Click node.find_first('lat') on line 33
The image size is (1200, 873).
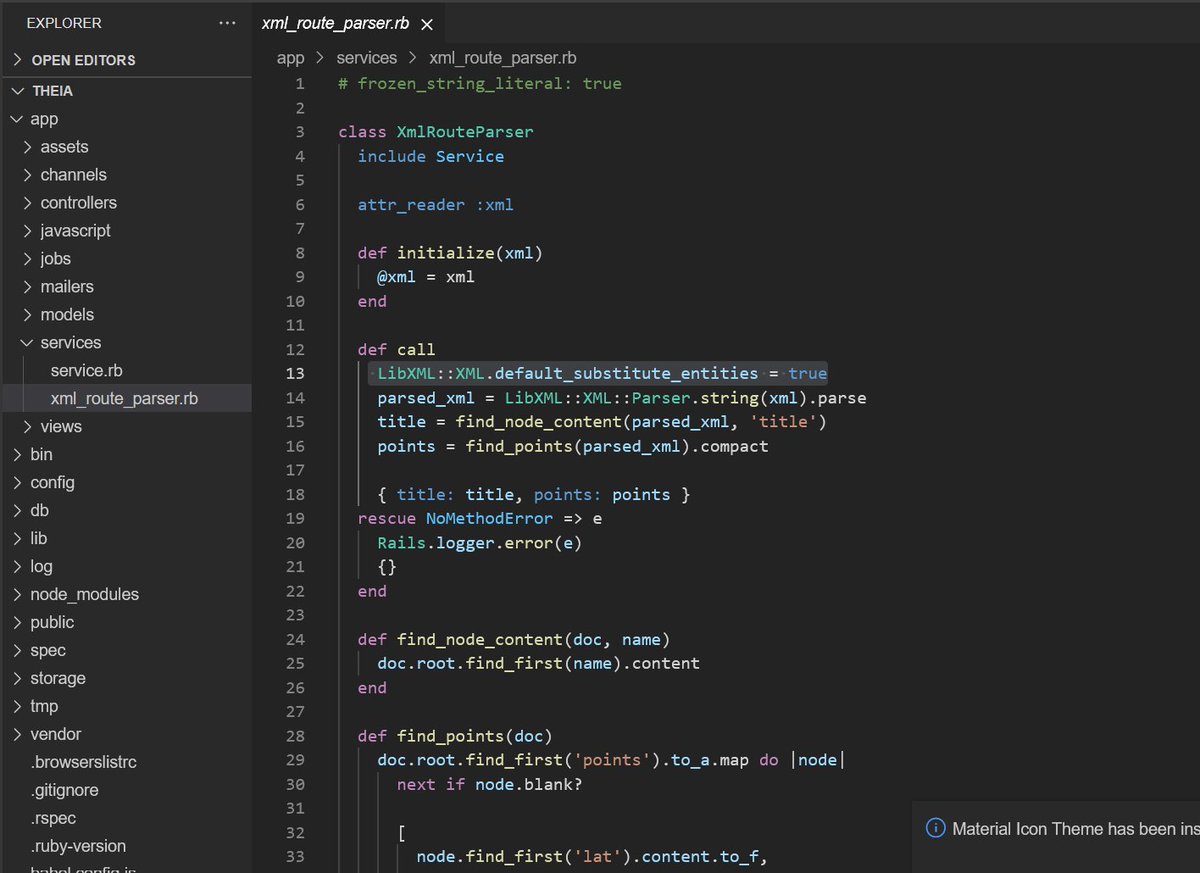[x=524, y=857]
